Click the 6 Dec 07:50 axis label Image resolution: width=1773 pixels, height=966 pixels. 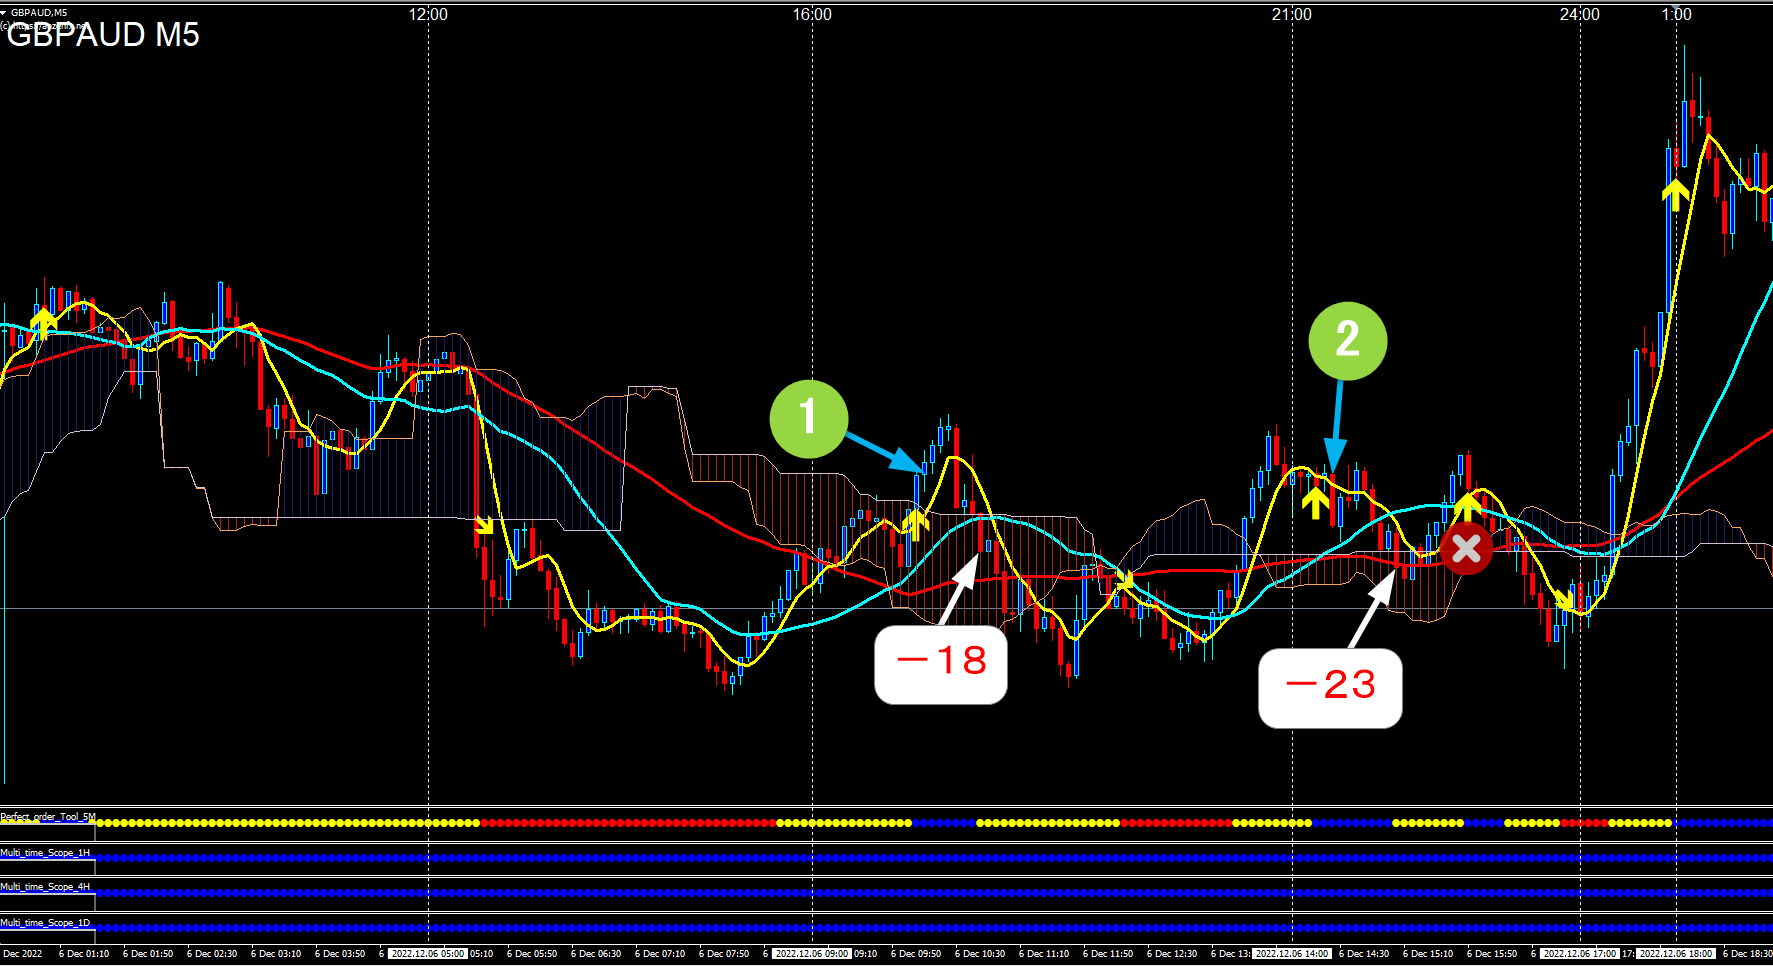[724, 954]
